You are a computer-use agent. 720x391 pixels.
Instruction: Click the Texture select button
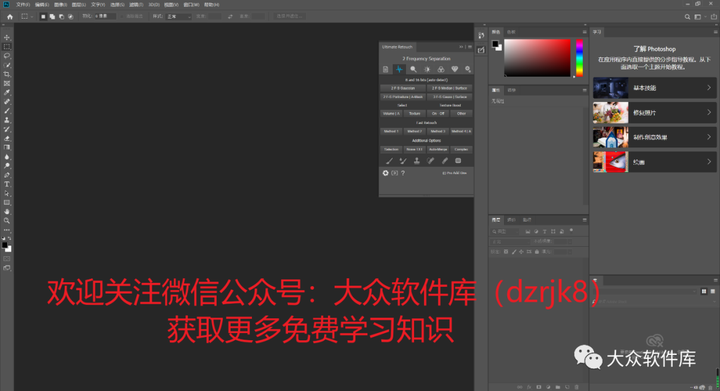pyautogui.click(x=415, y=113)
